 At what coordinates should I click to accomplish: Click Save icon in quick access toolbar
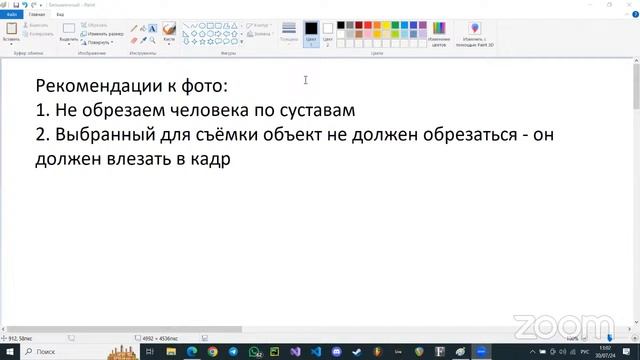[16, 5]
